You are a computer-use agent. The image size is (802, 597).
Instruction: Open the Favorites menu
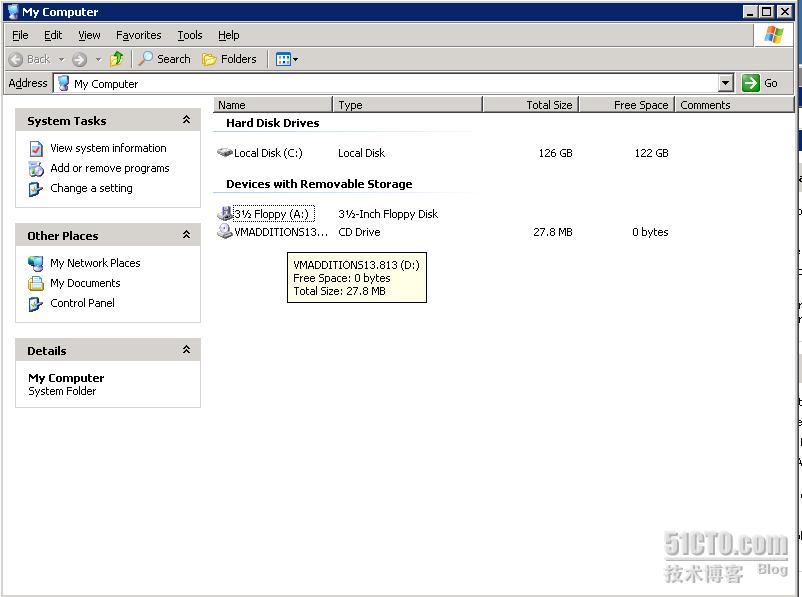[138, 35]
